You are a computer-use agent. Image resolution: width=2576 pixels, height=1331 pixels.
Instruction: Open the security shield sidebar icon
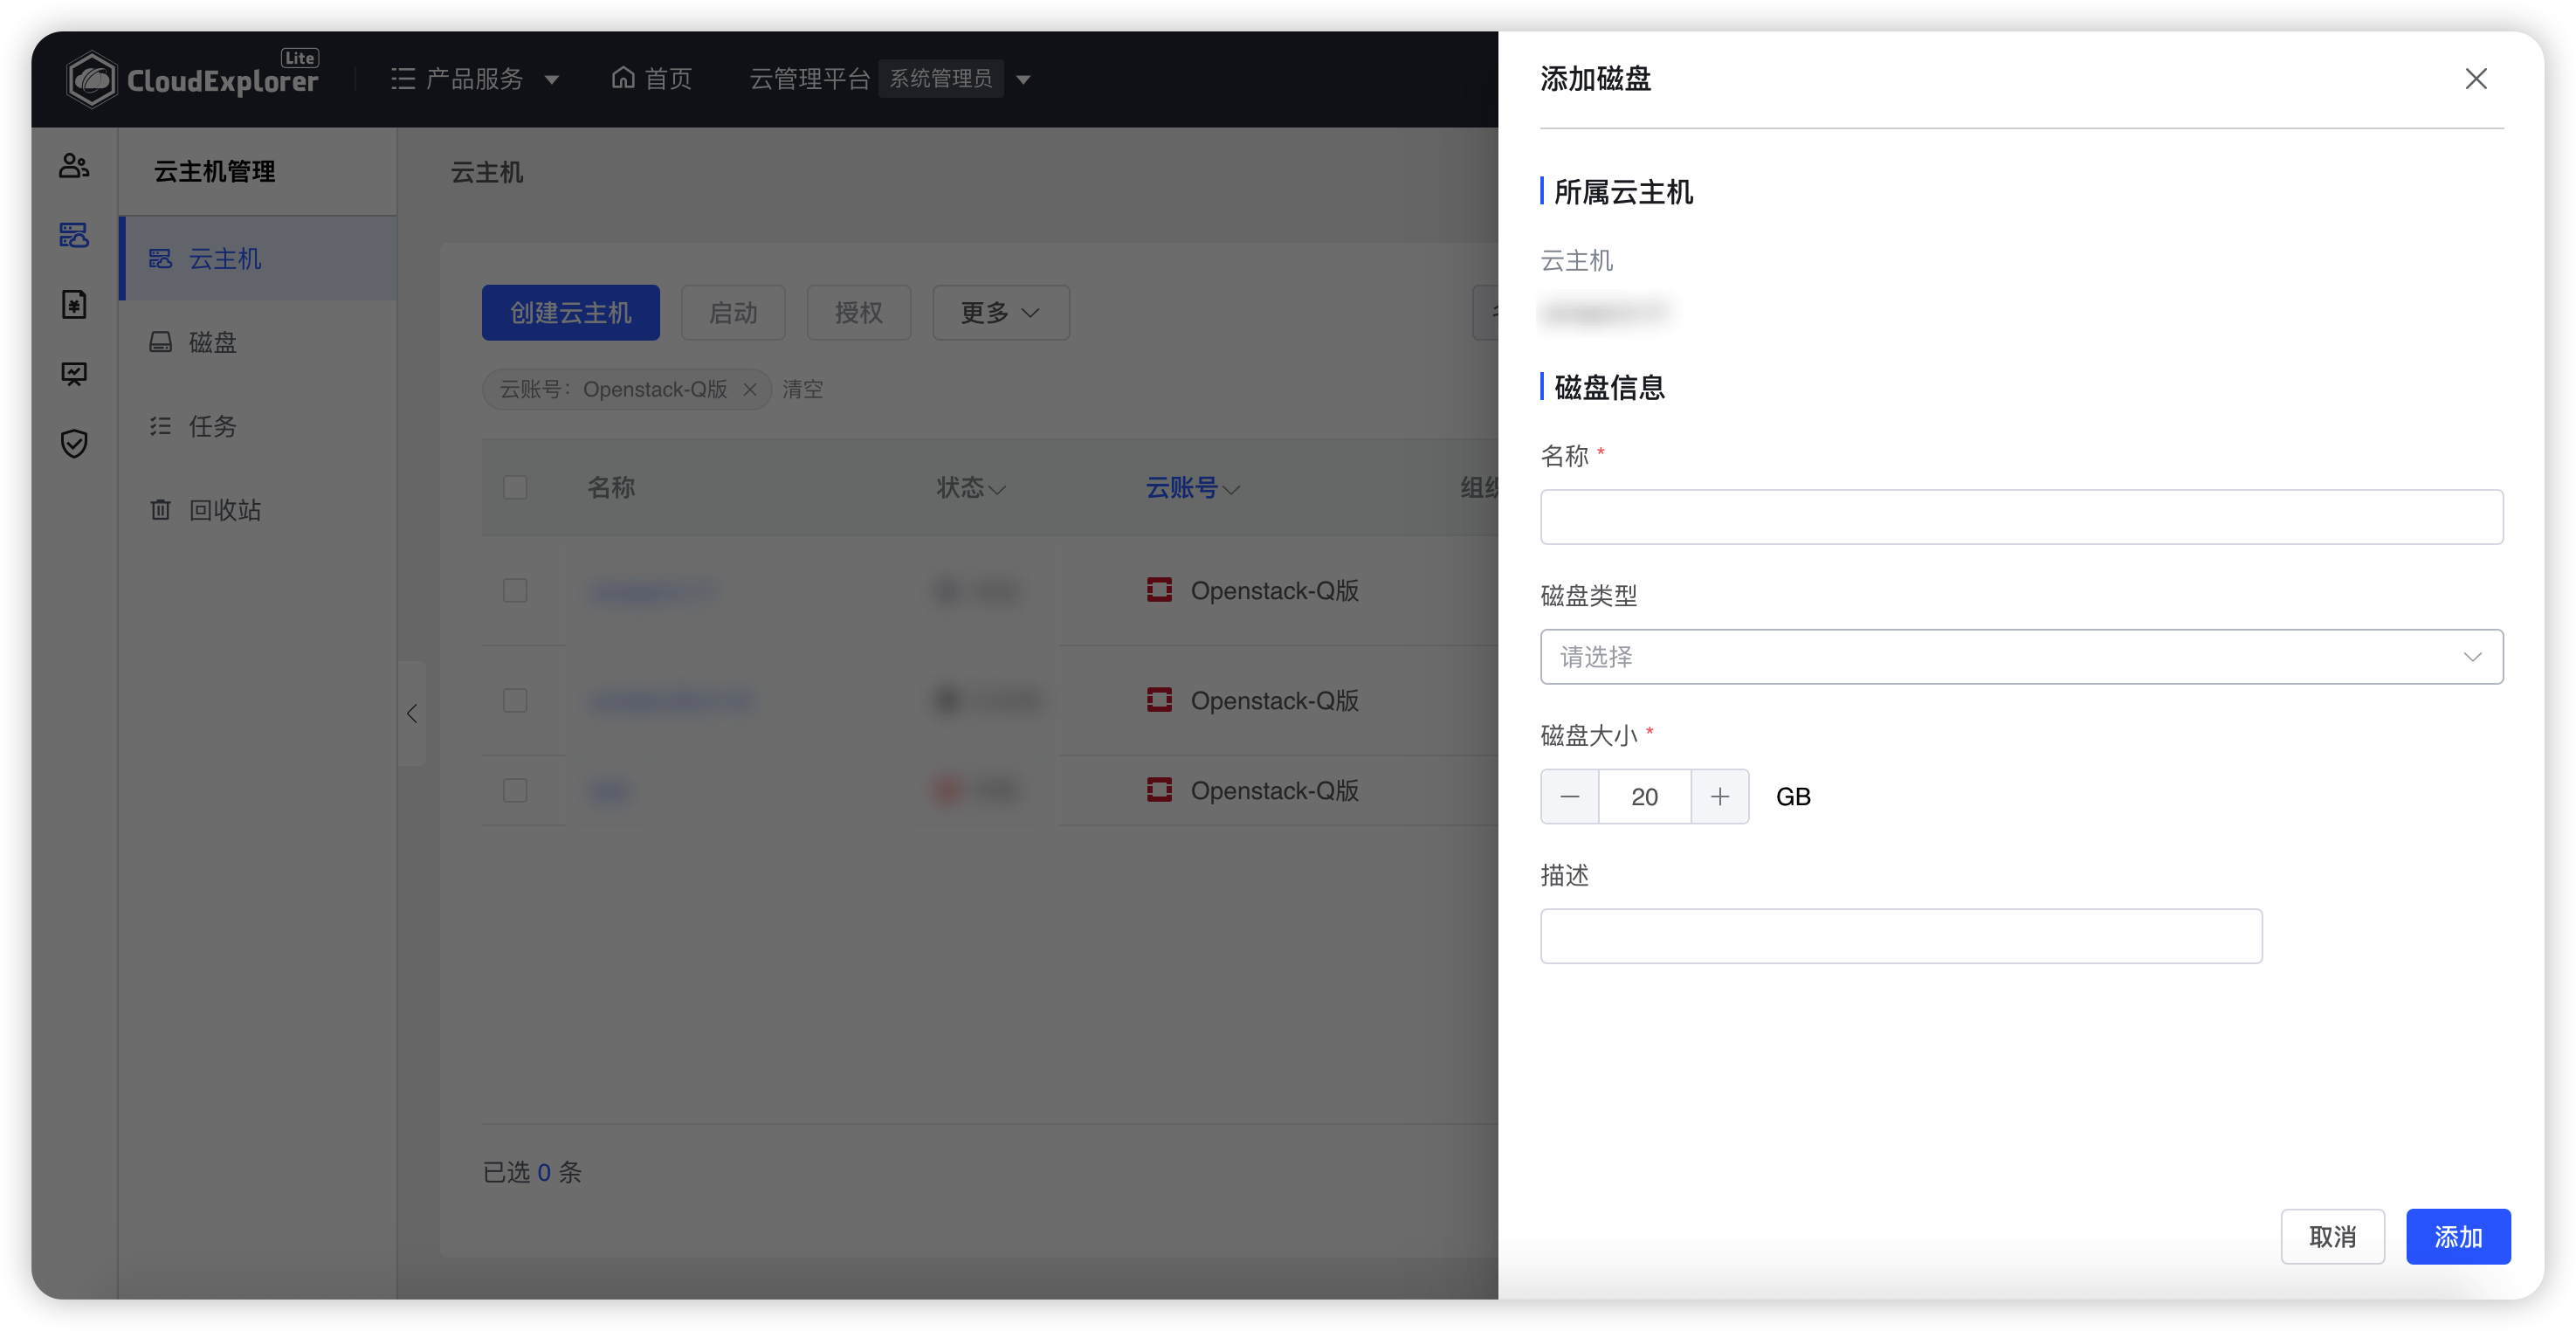pos(74,443)
